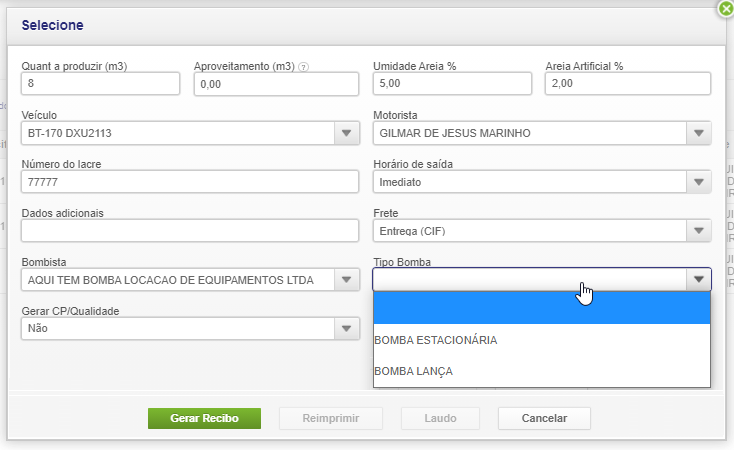Viewport: 734px width, 450px height.
Task: Collapse the Tipo Bomba dropdown arrow
Action: click(698, 280)
